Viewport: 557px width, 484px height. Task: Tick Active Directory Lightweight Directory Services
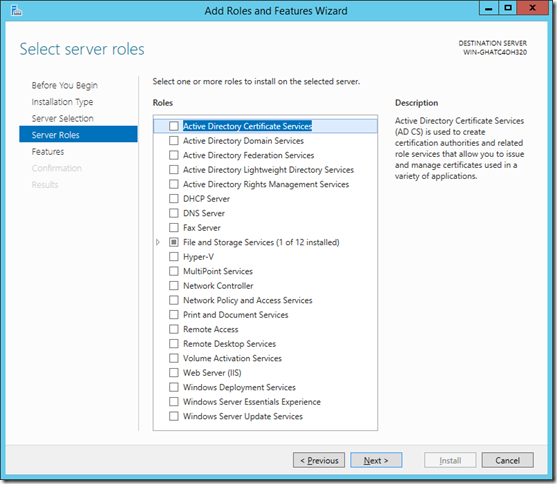click(x=174, y=170)
